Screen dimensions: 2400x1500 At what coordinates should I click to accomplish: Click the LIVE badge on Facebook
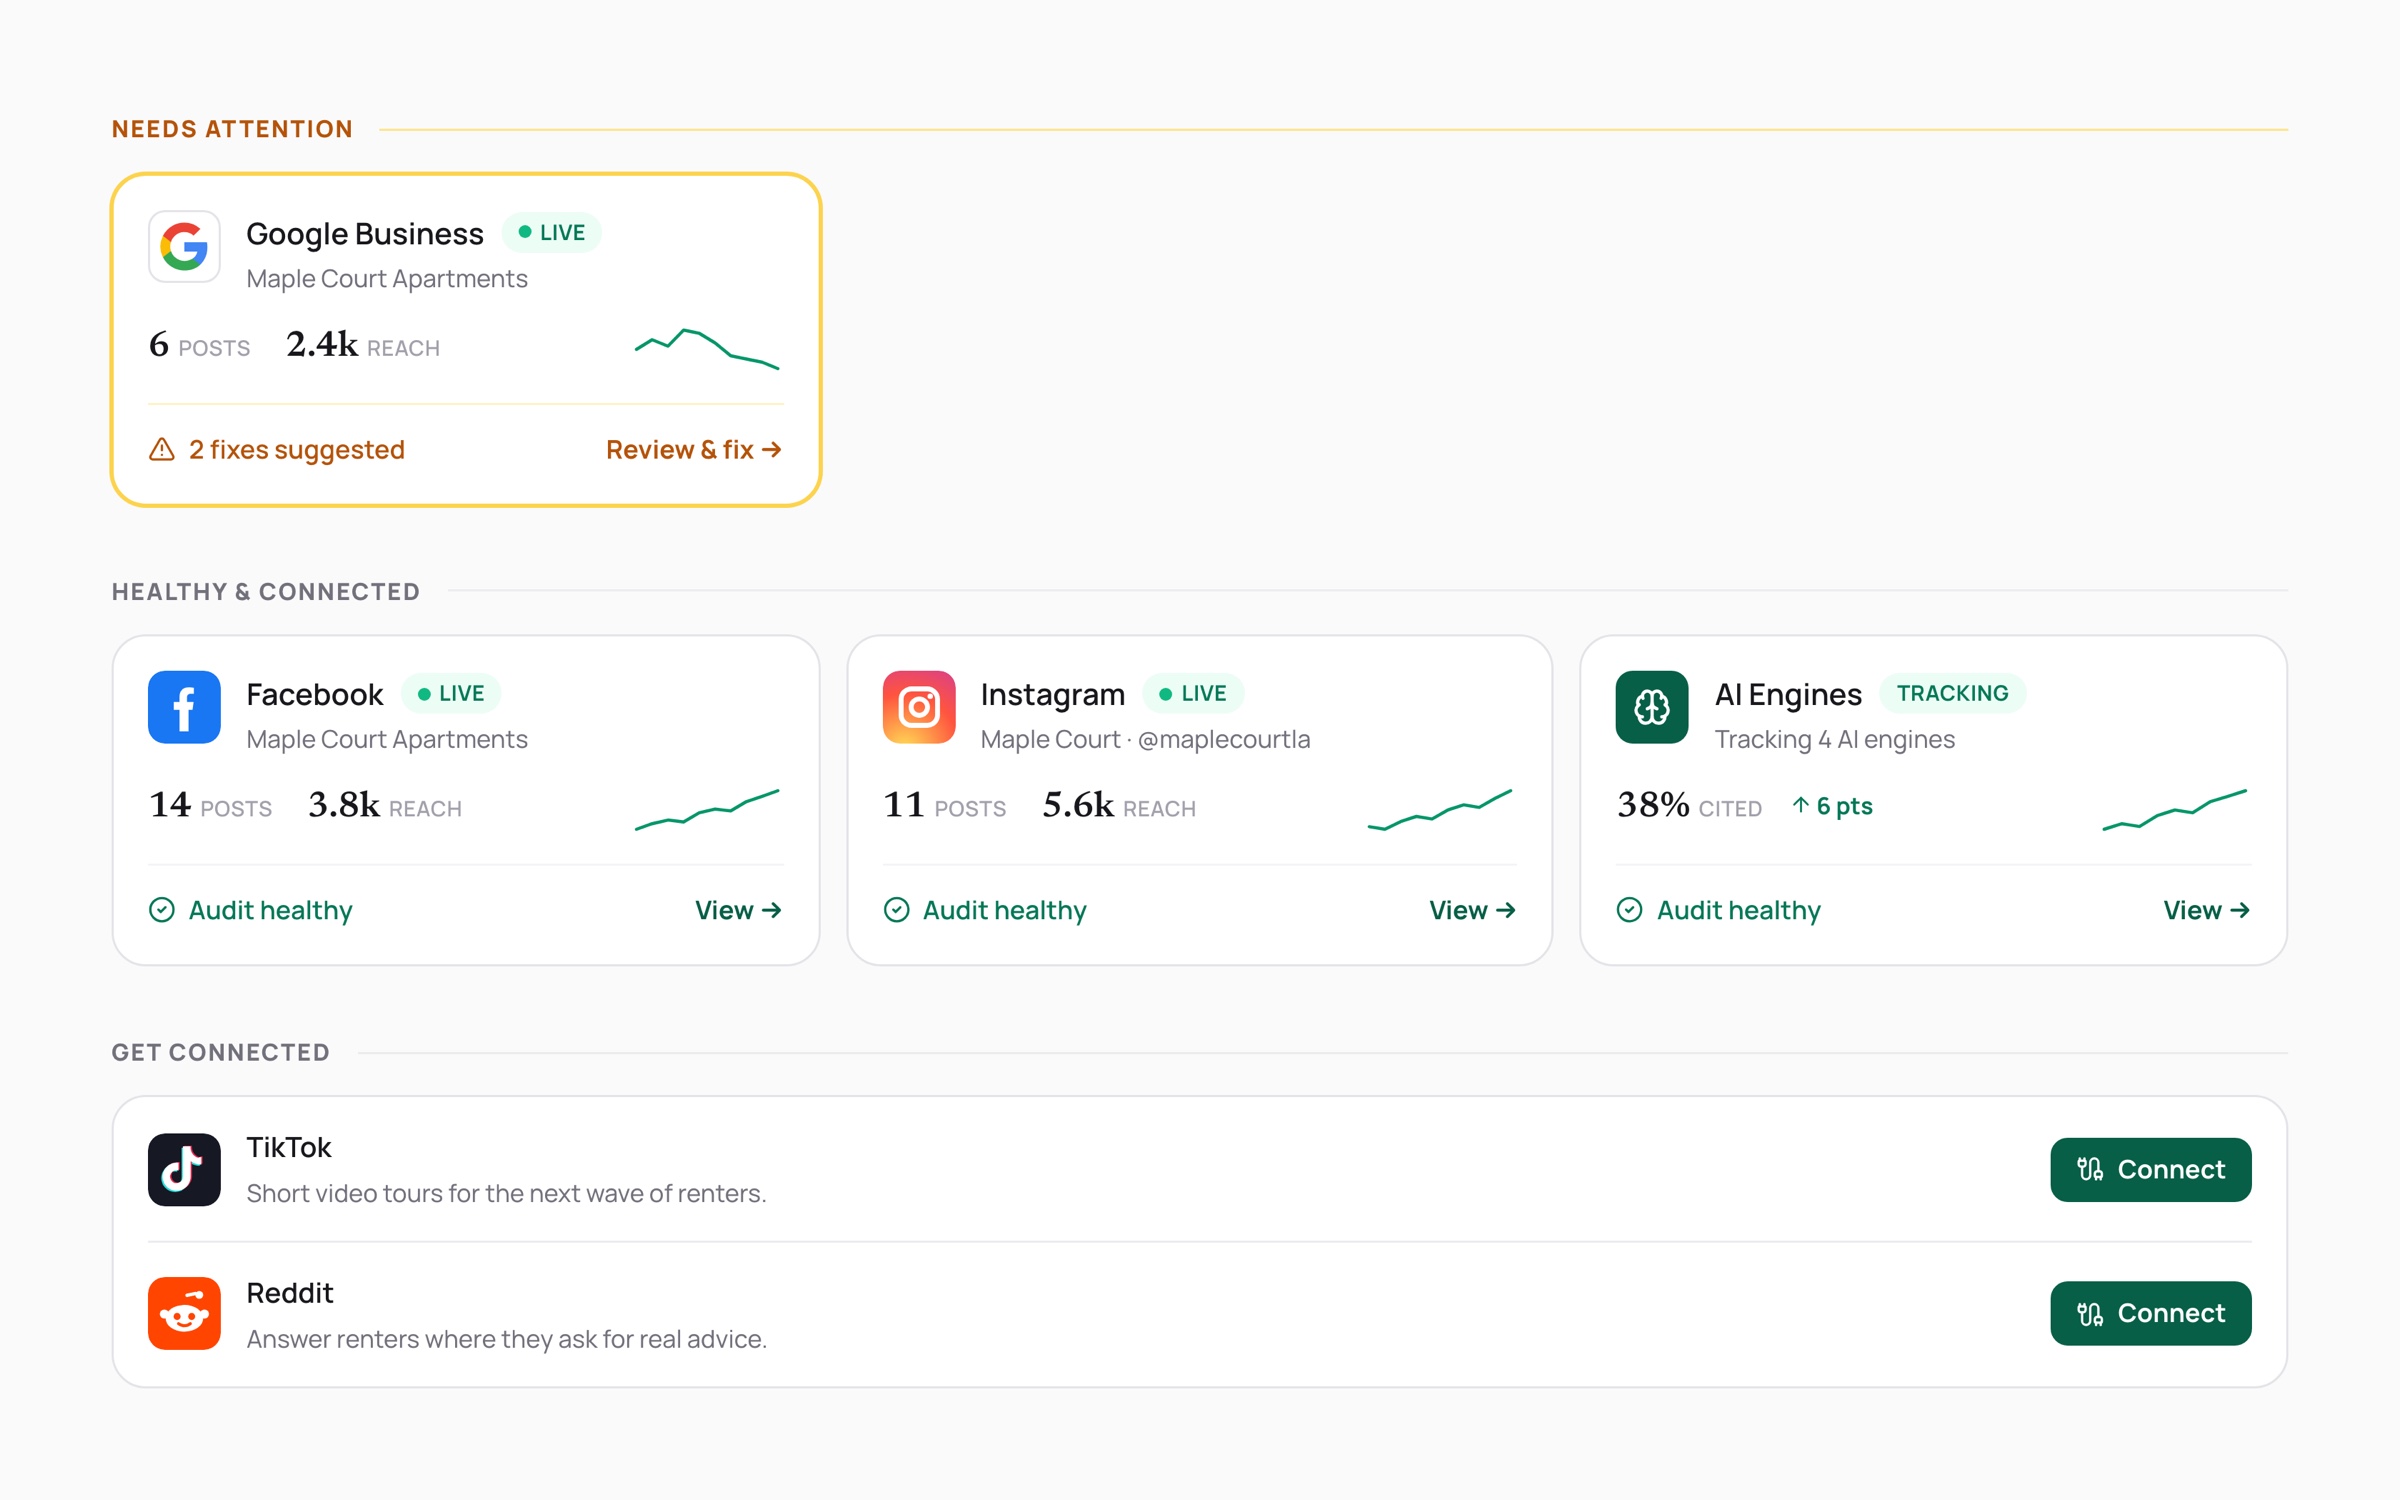coord(451,694)
